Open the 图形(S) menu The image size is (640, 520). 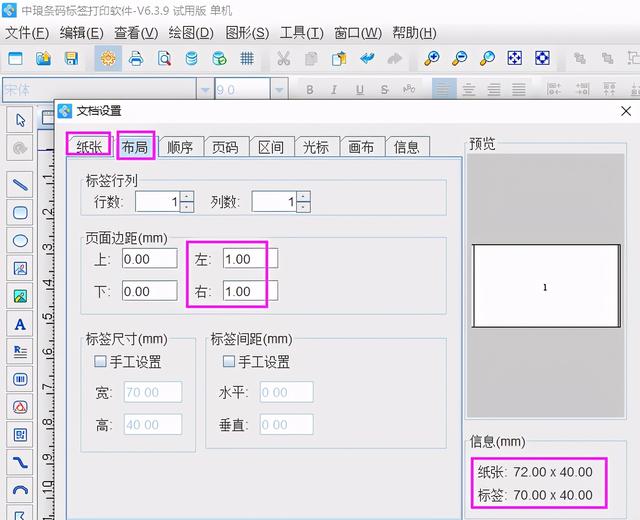point(247,33)
